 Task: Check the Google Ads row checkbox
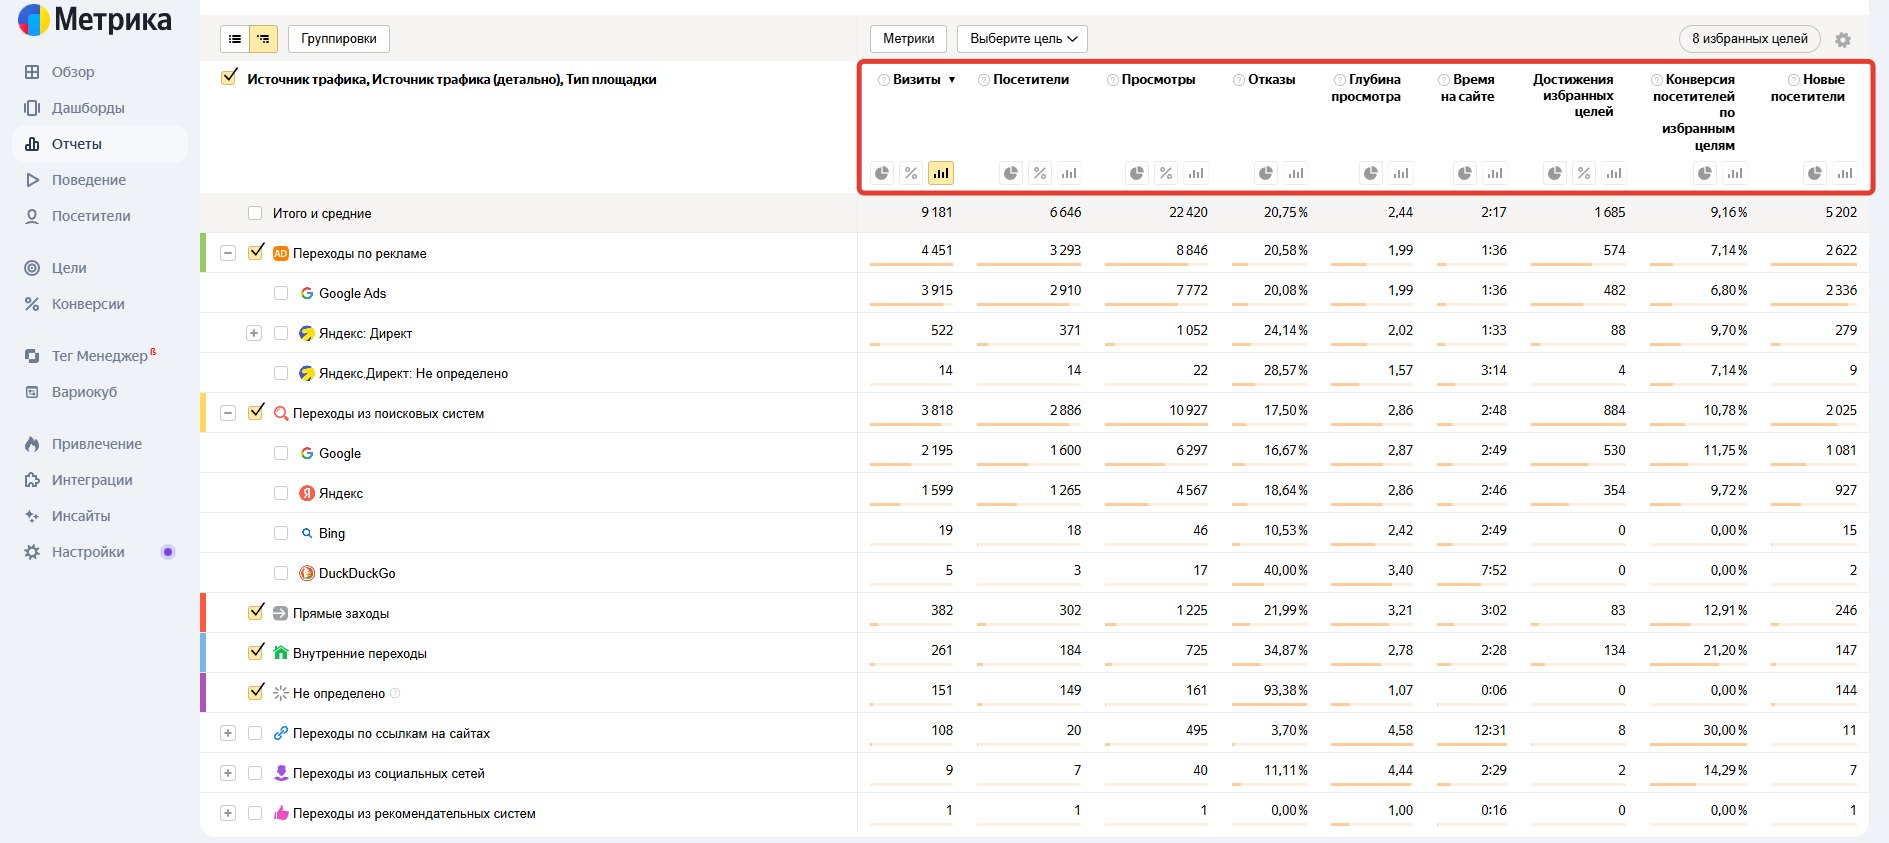281,293
